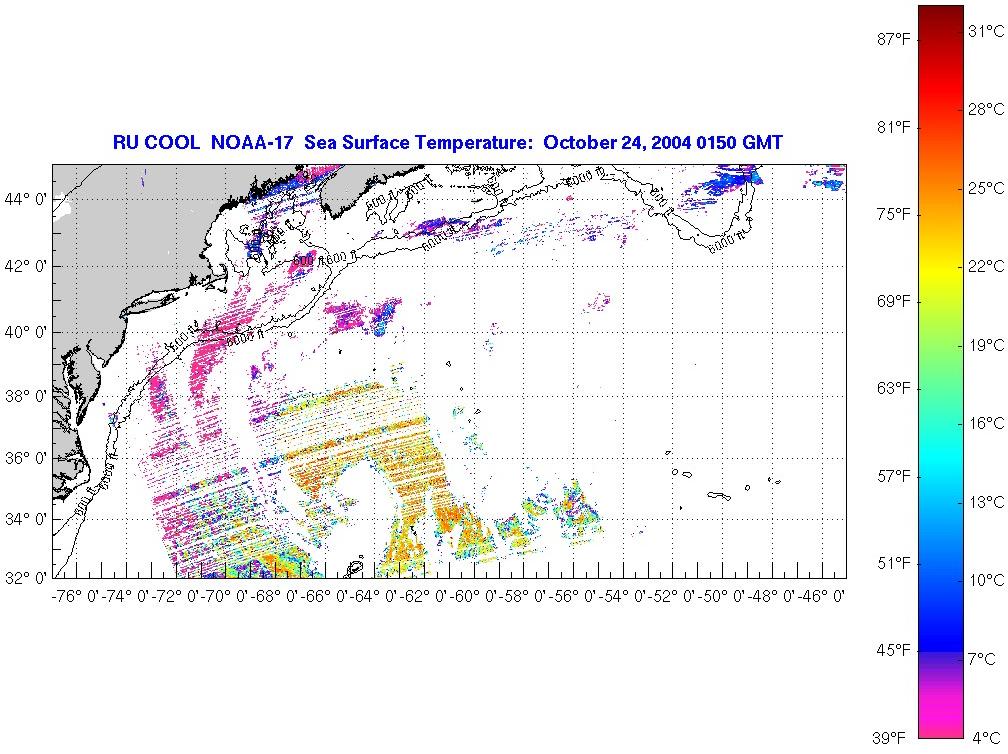This screenshot has height=754, width=1008.
Task: Click the -64° 0' longitude label
Action: pyautogui.click(x=374, y=596)
